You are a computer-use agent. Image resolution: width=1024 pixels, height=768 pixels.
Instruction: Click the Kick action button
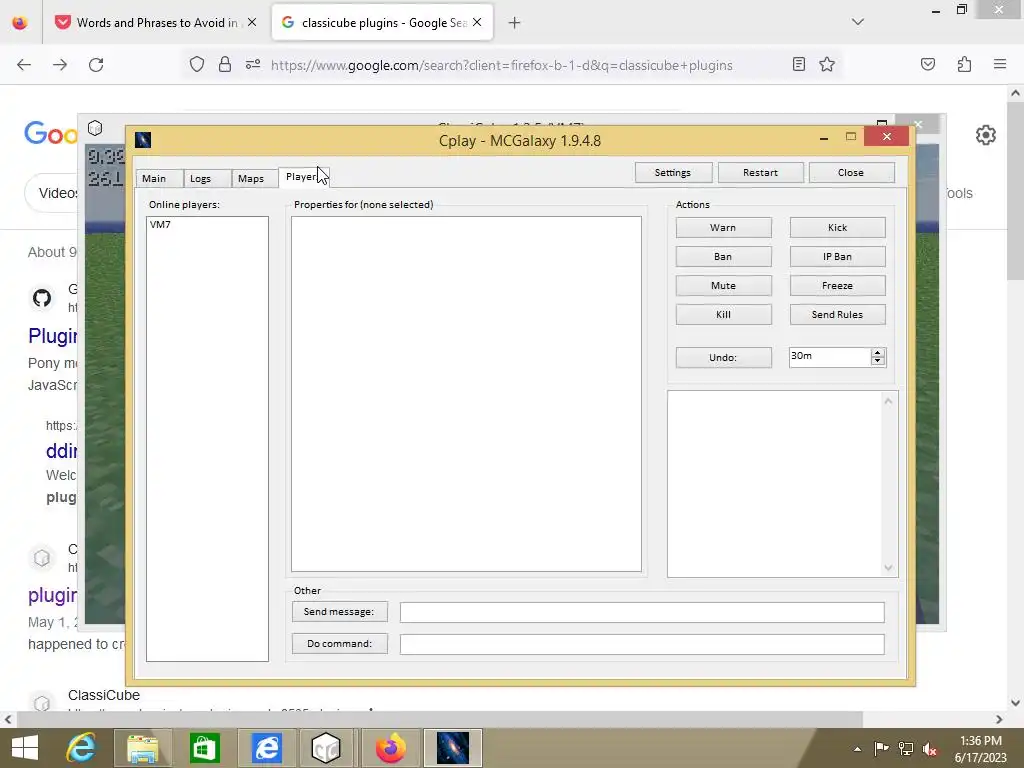(x=837, y=227)
